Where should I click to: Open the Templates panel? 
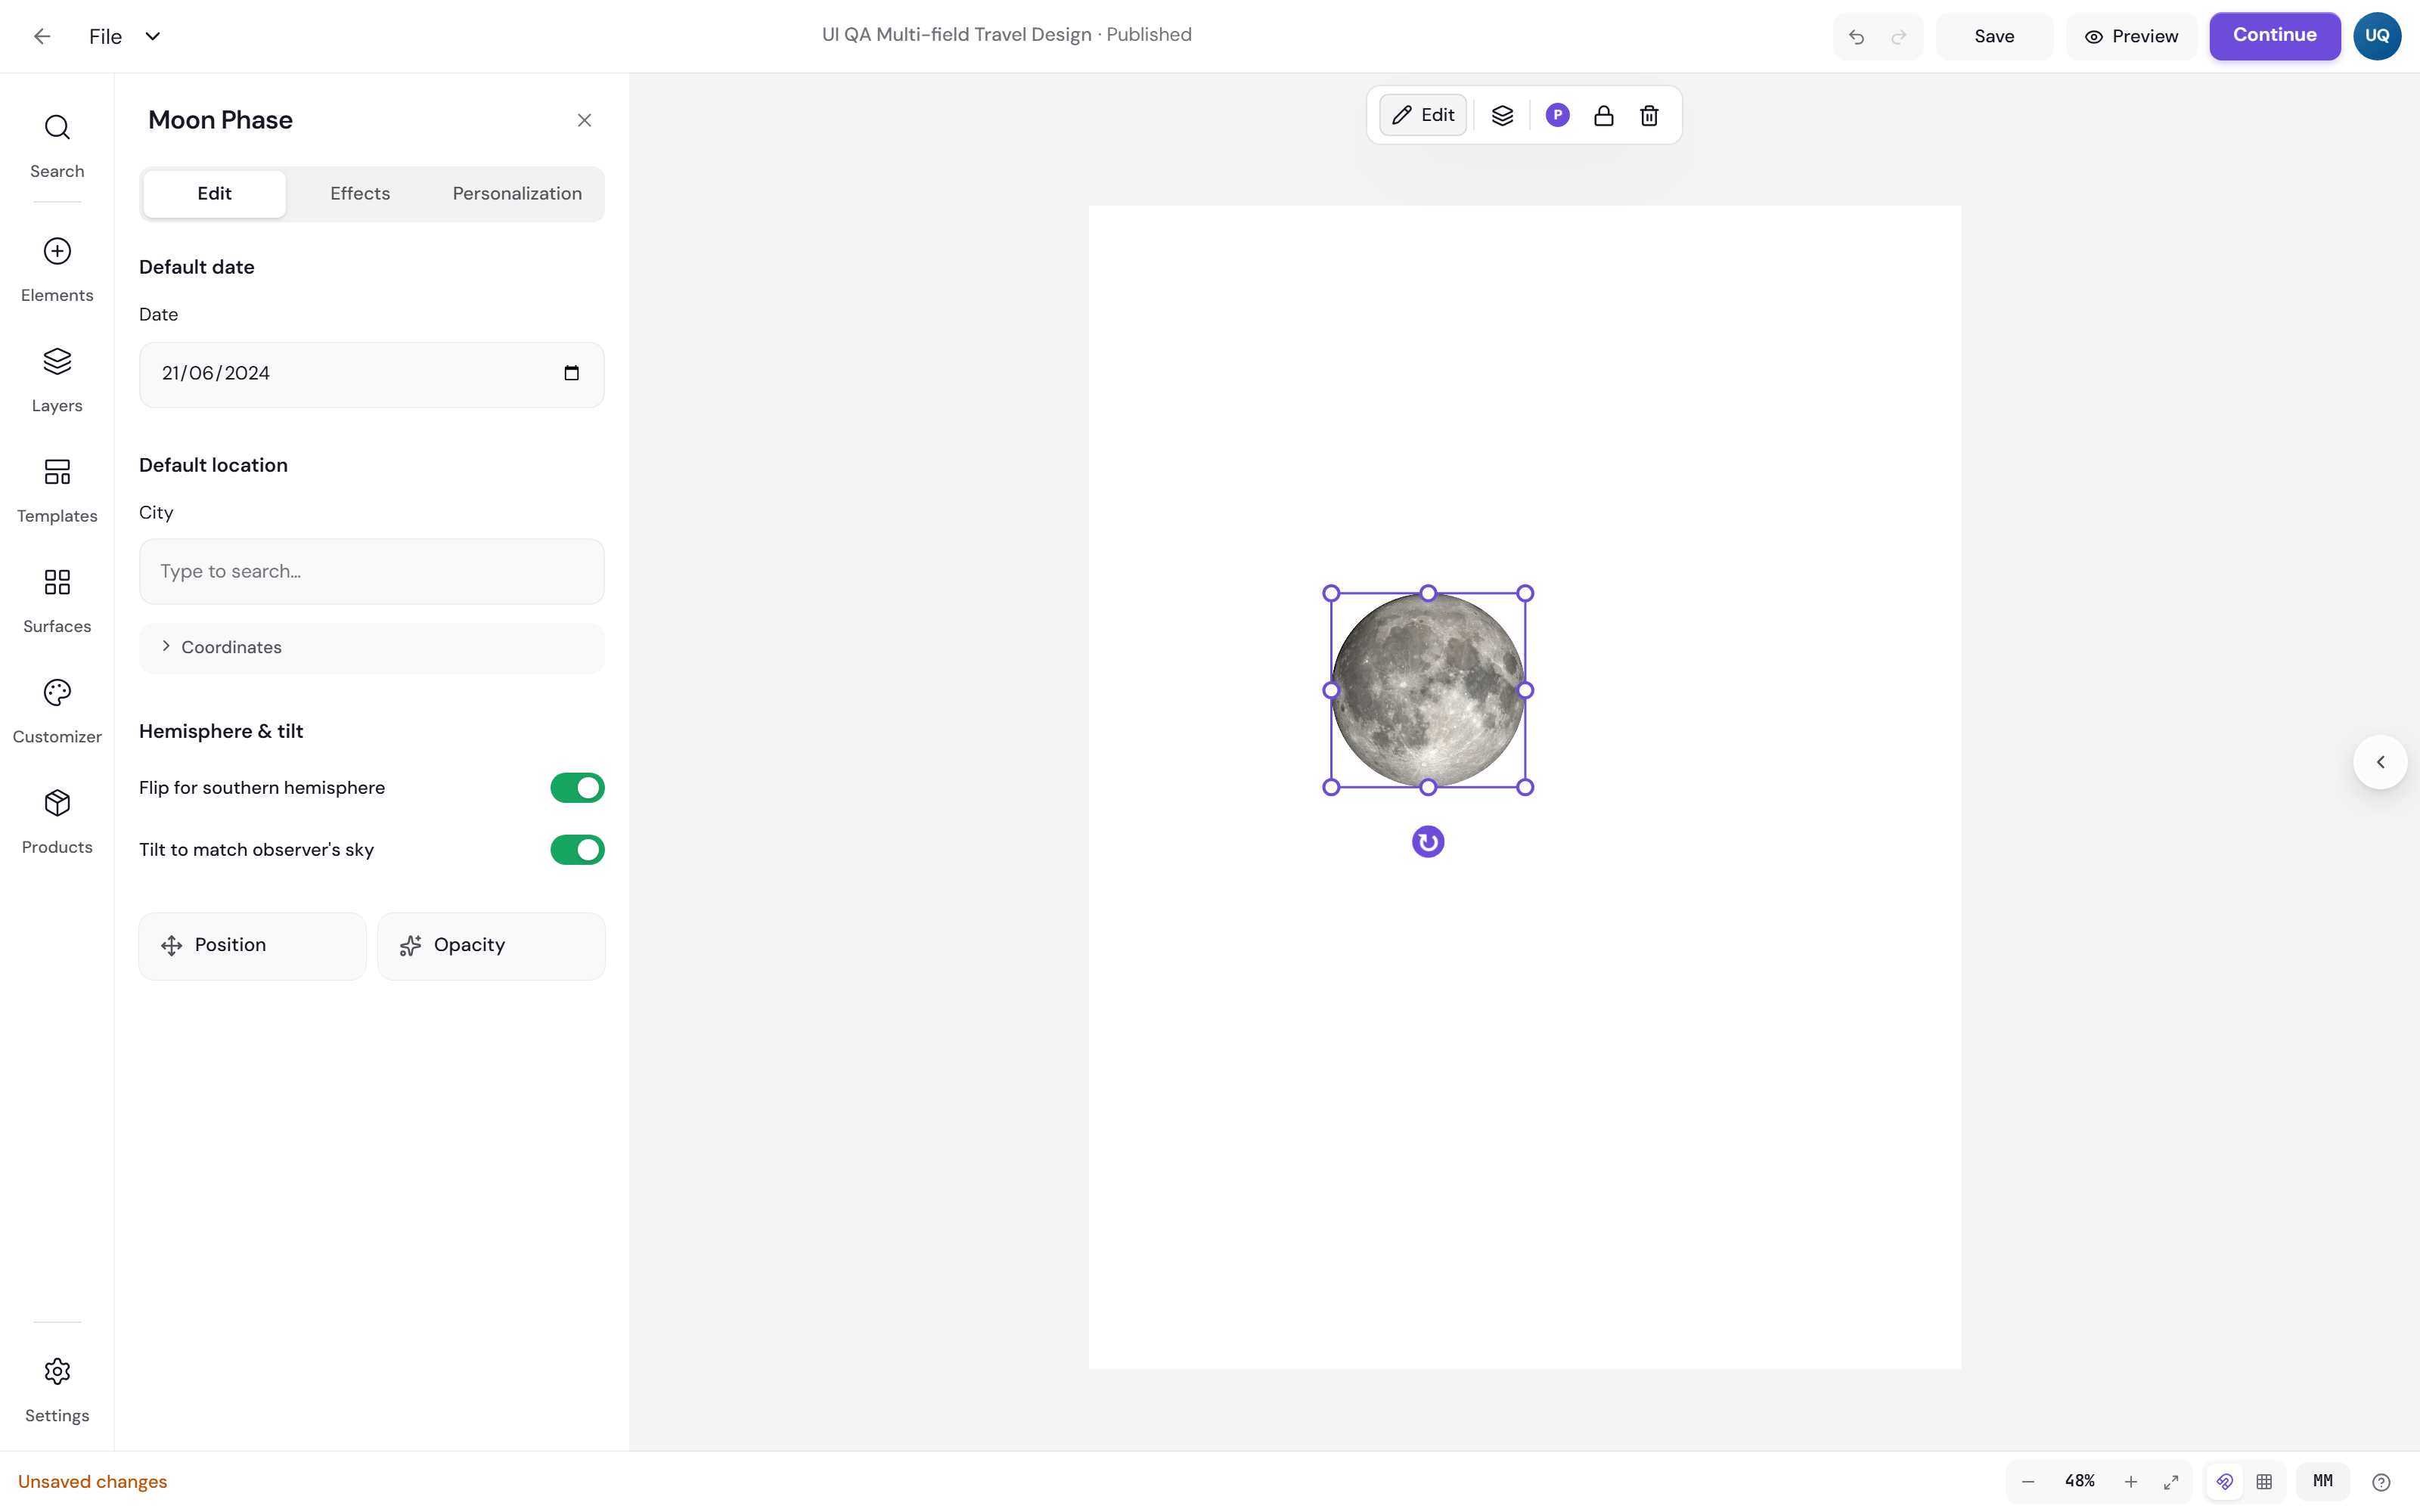(x=57, y=491)
